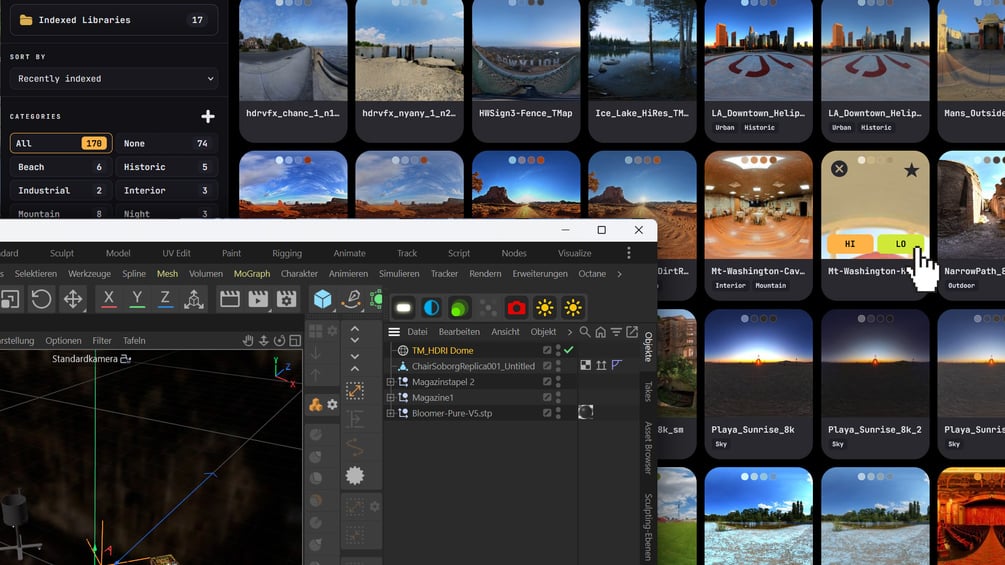Filter by the Beach category
1005x565 pixels.
pos(61,167)
